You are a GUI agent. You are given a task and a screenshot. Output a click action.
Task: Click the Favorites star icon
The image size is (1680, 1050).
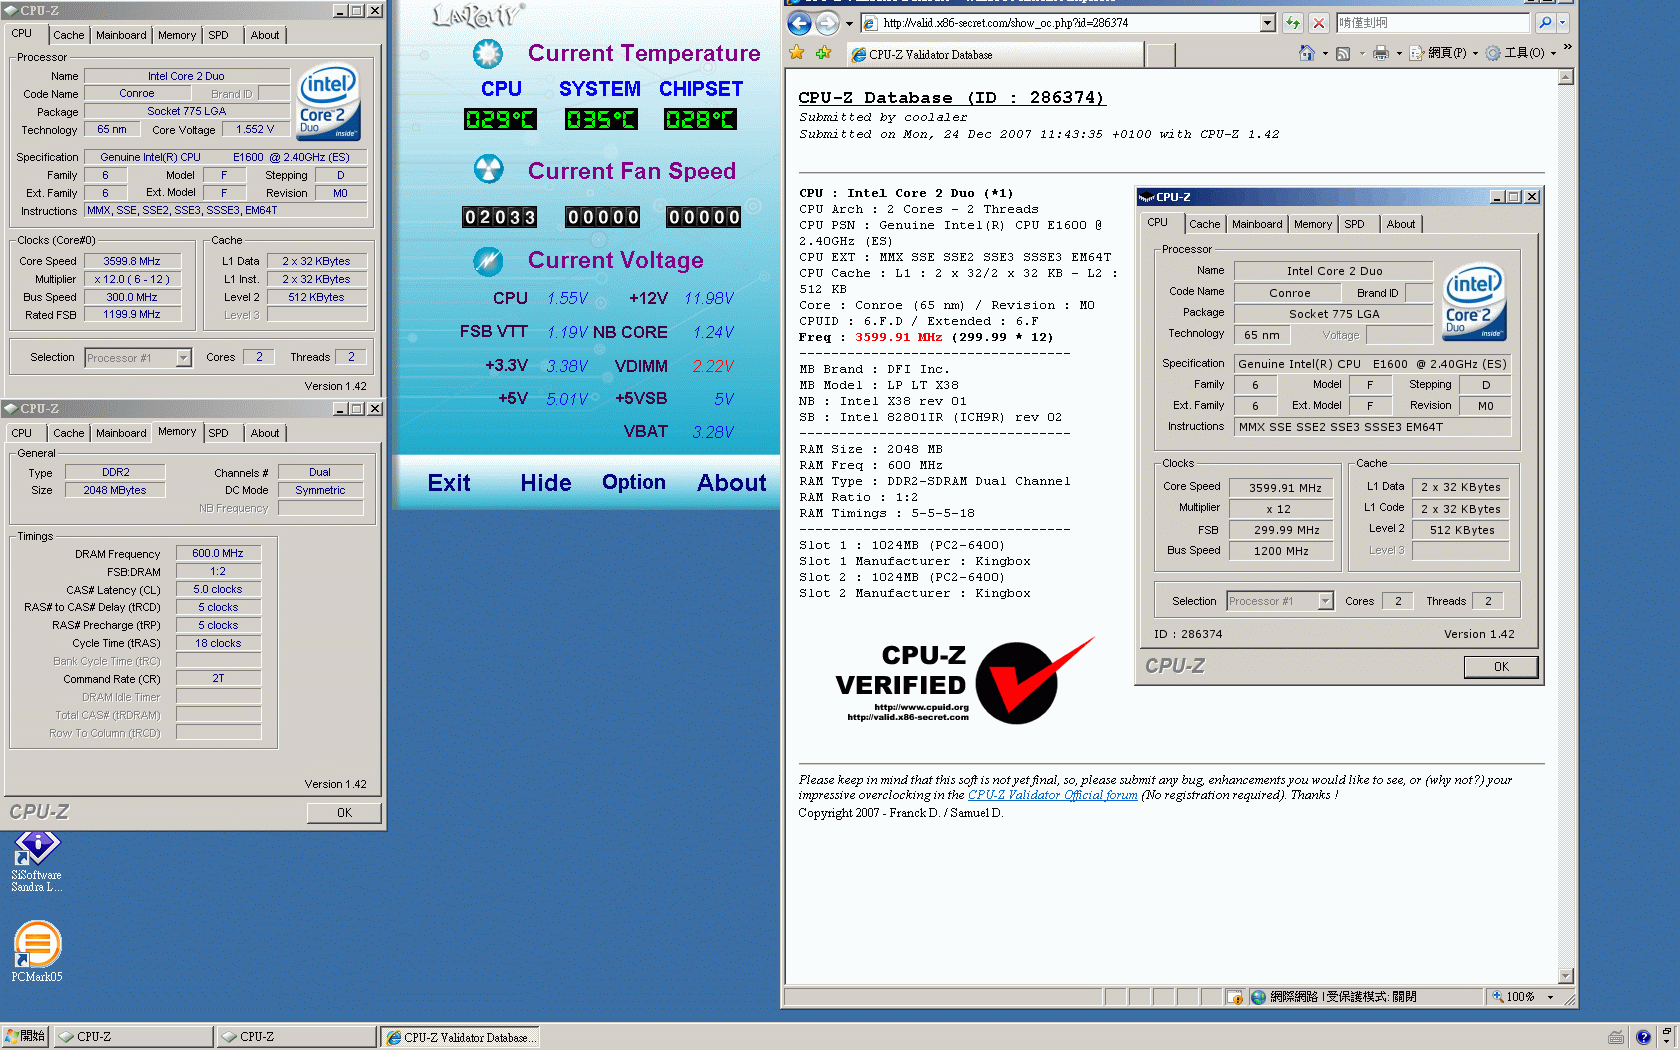(x=797, y=53)
